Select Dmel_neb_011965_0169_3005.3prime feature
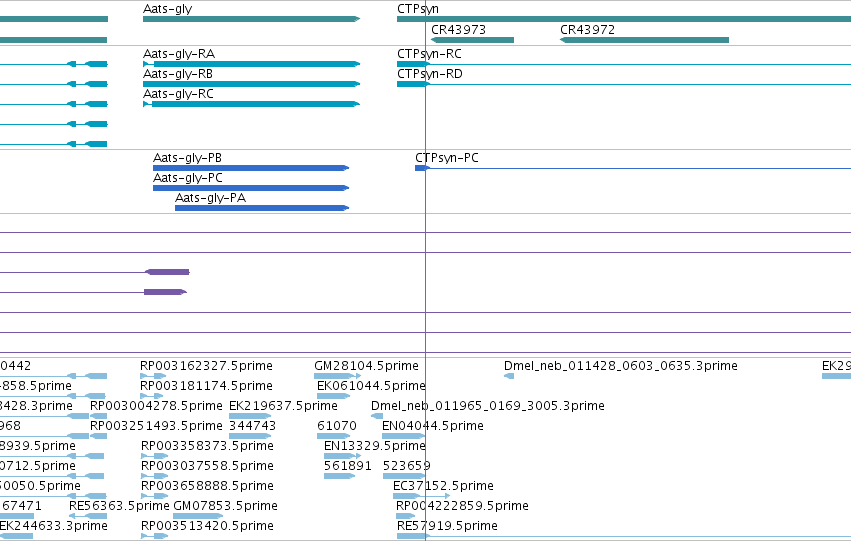Viewport: 851px width, 541px height. [x=377, y=416]
